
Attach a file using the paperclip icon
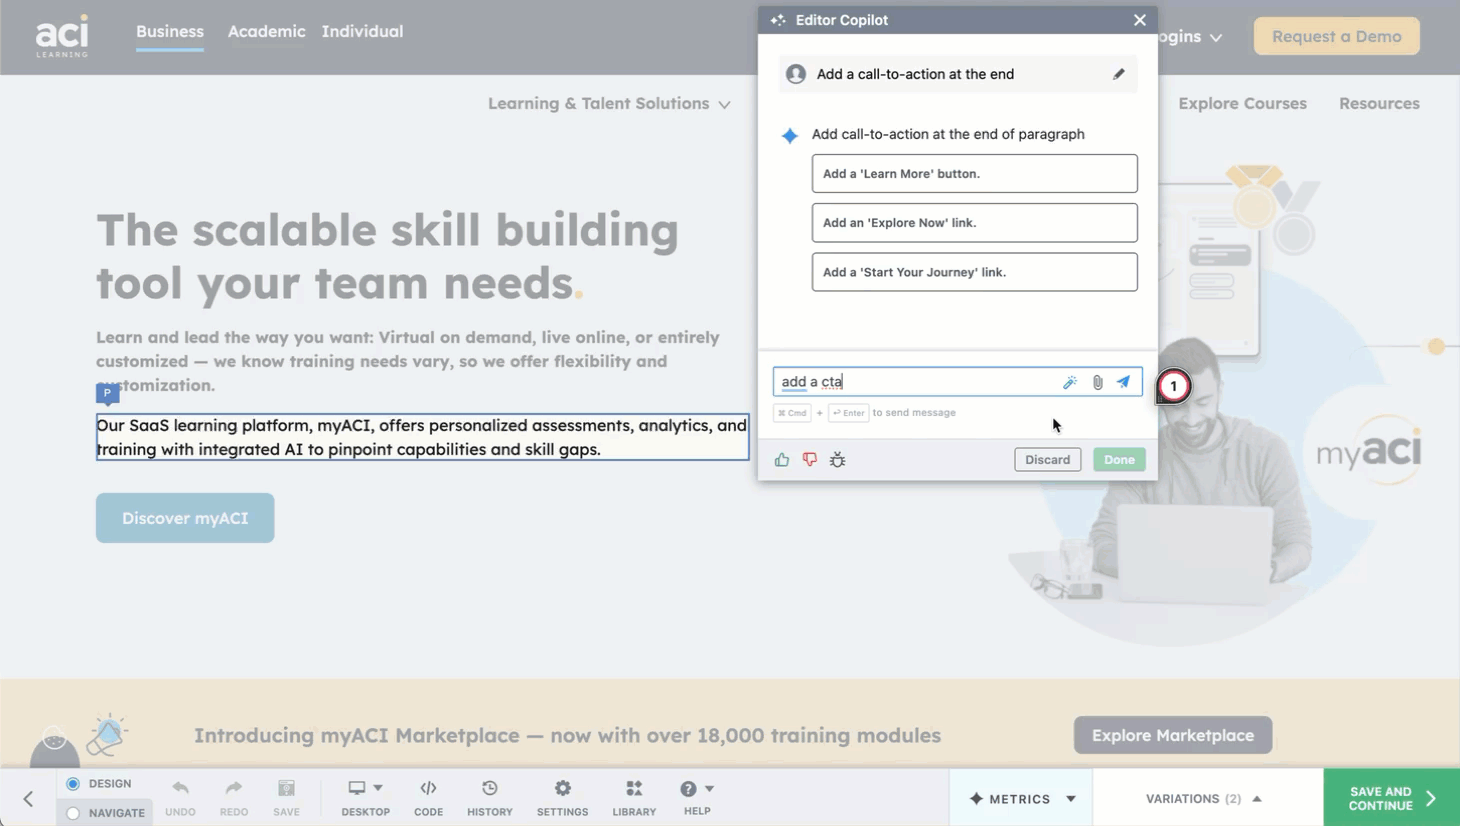click(x=1097, y=382)
